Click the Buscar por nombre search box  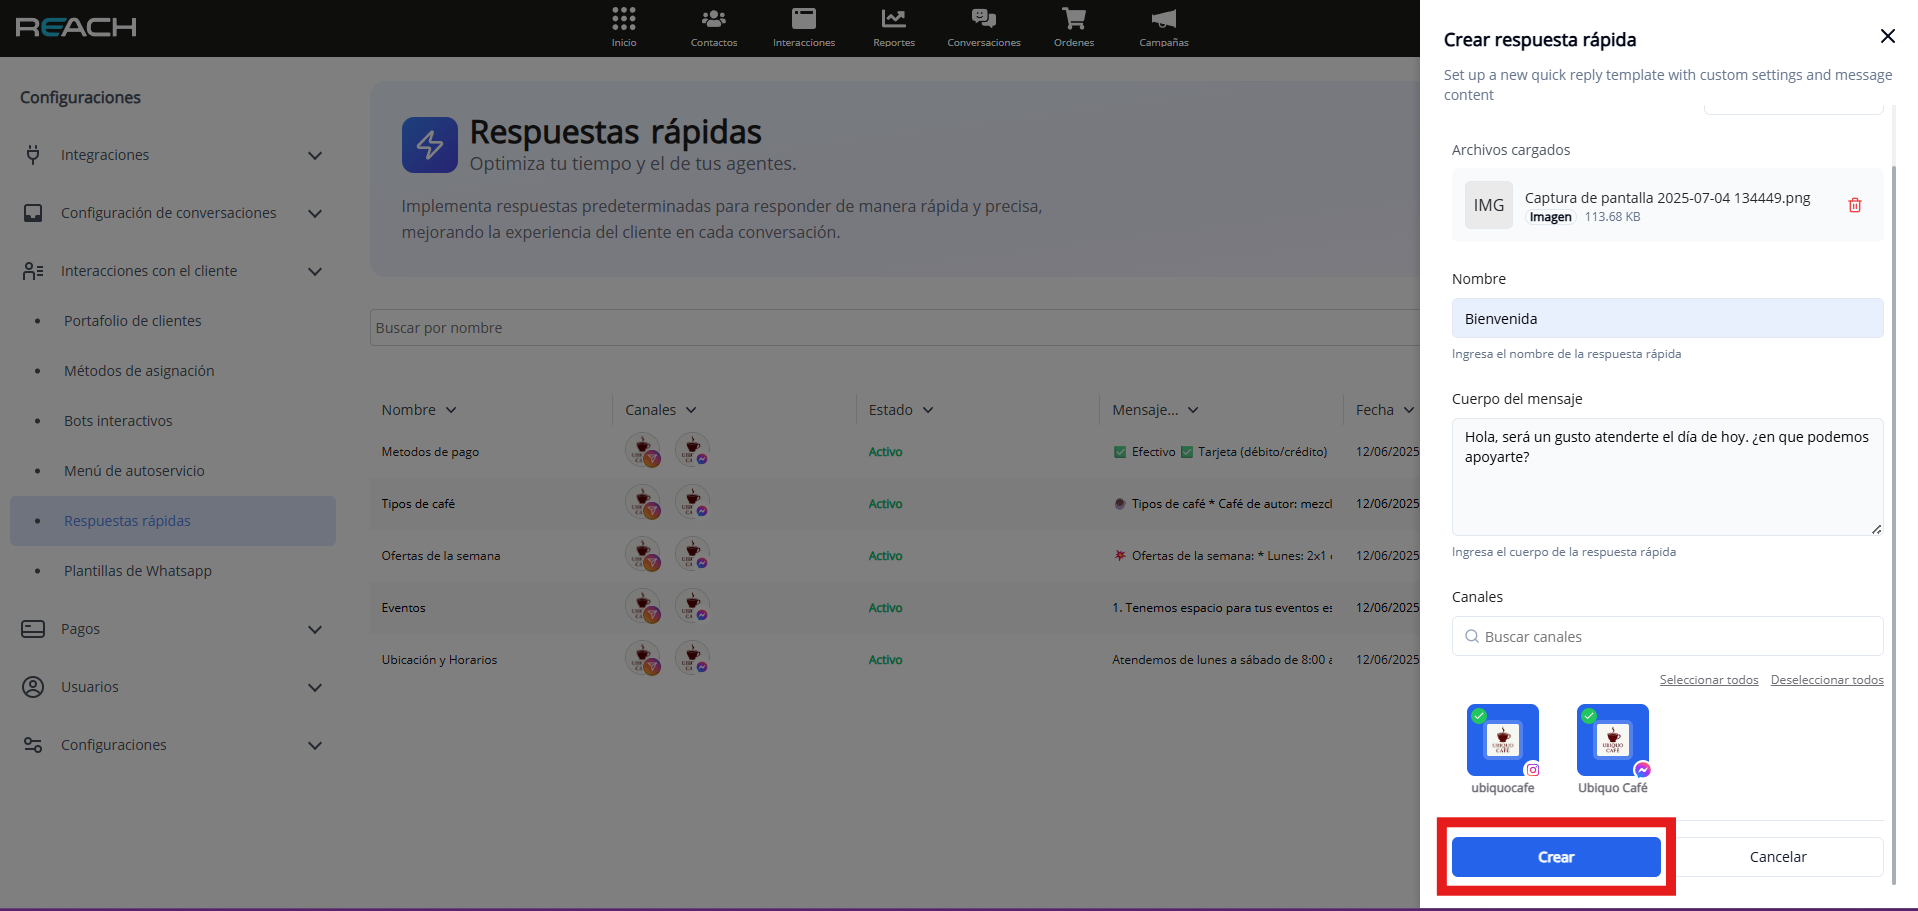(x=895, y=328)
